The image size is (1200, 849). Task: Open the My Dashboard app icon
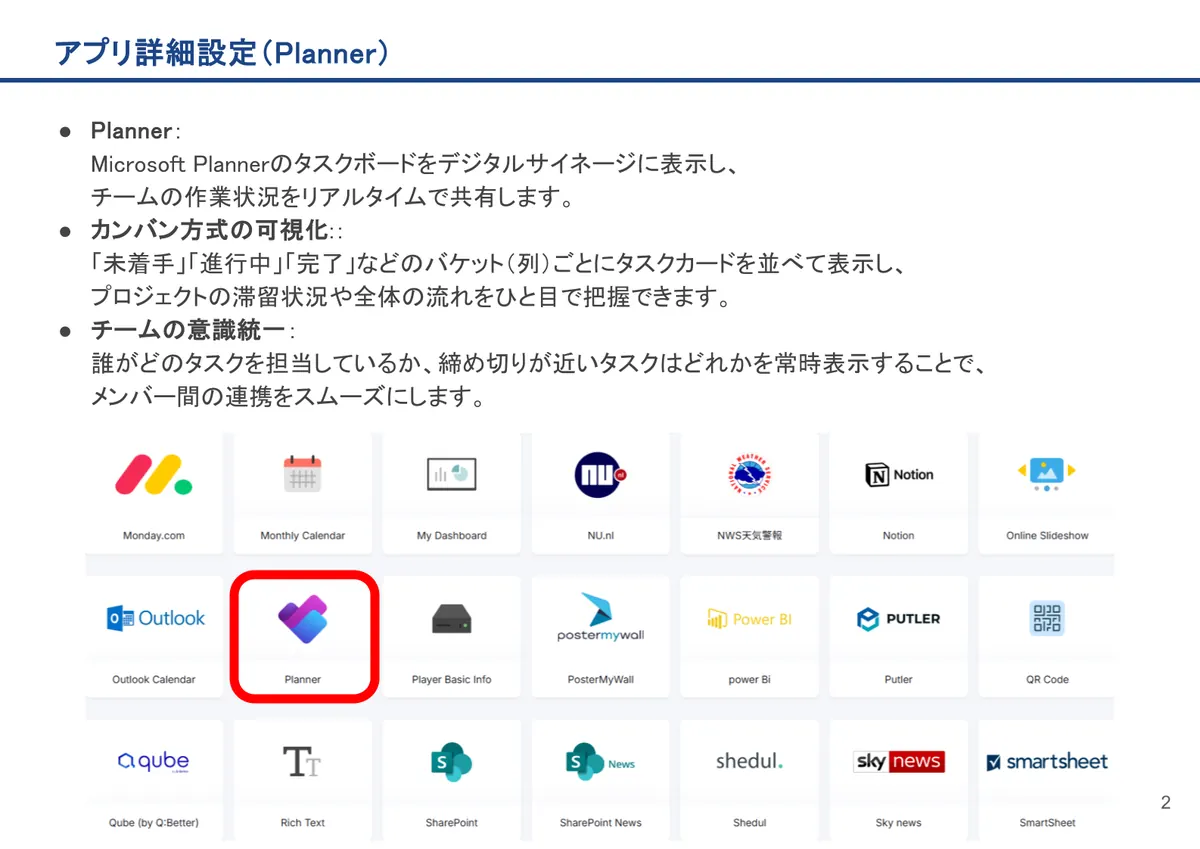[x=451, y=474]
